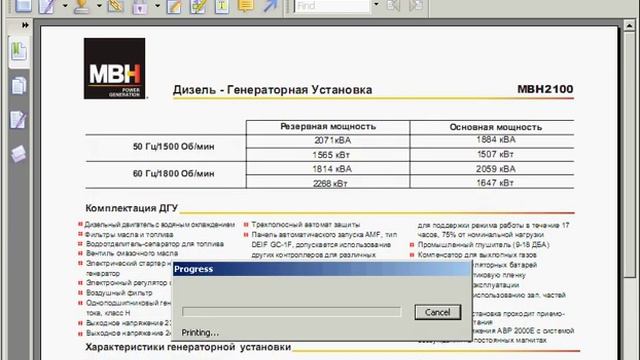Click the vertical scrollbar thumb
Viewport: 640px width, 360px height.
click(x=629, y=154)
